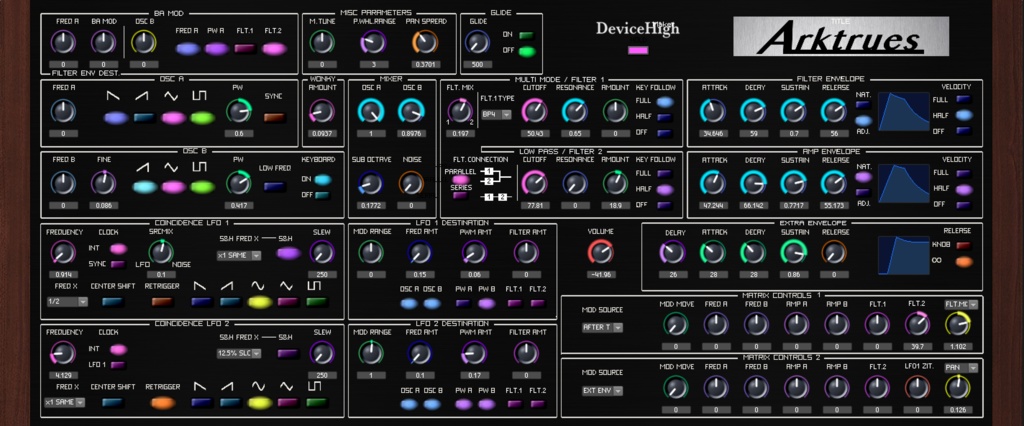Open LFO 2 Freq X x1 SAME dropdown
The image size is (1024, 426).
65,402
